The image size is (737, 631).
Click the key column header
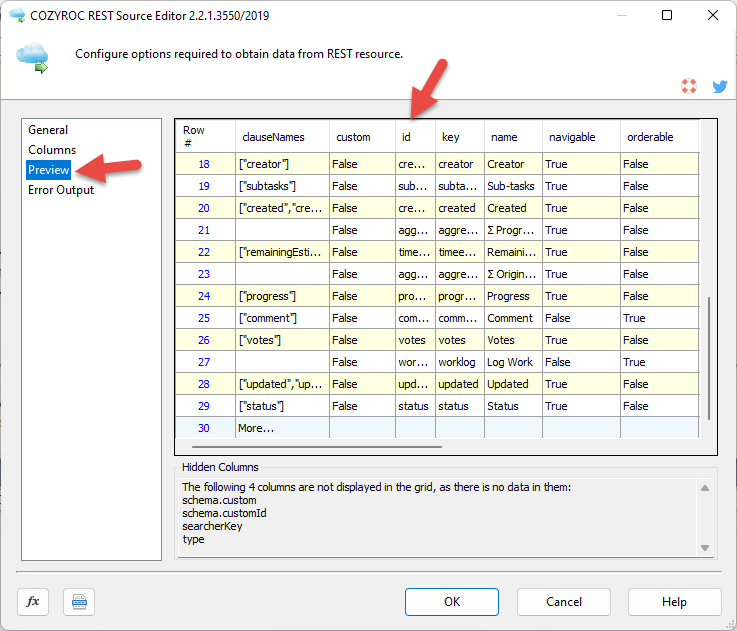coord(460,137)
